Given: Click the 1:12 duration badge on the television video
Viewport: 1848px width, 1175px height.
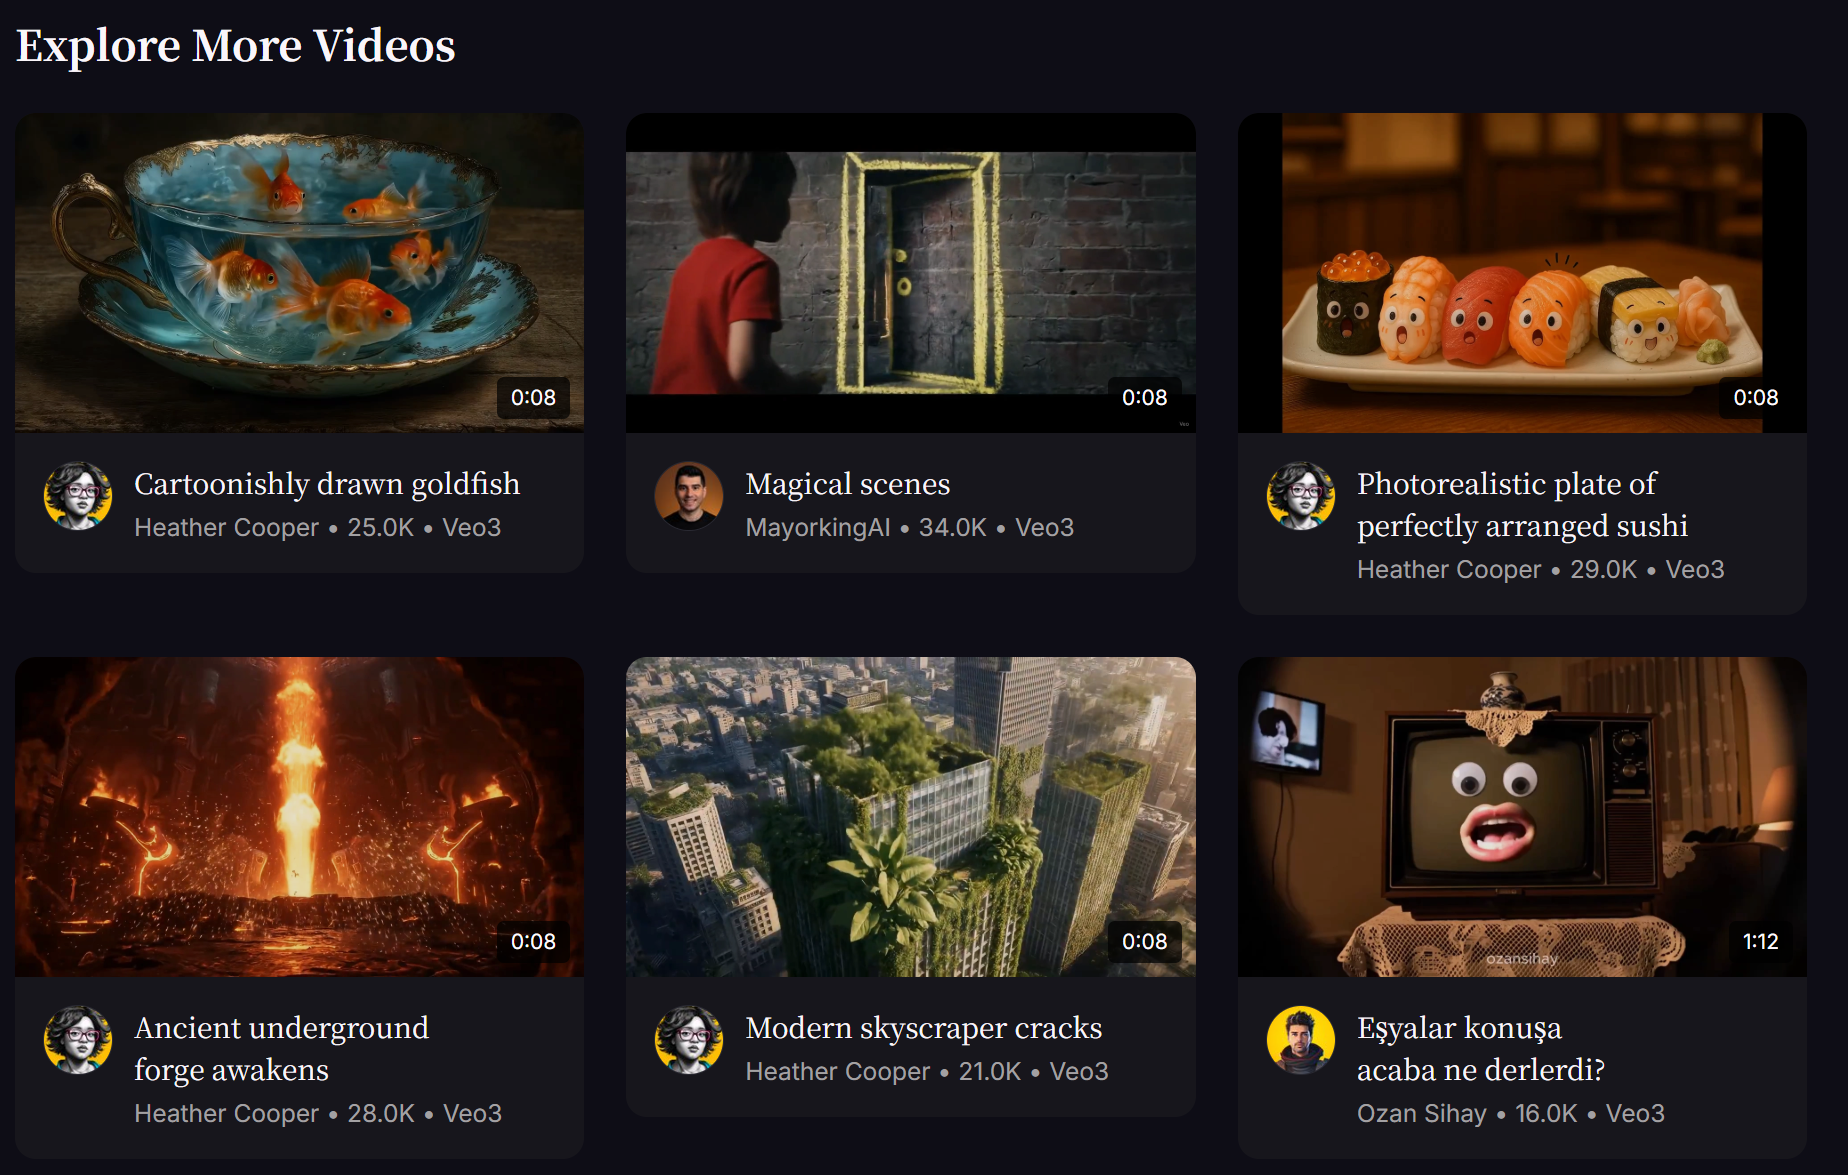Looking at the screenshot, I should (1760, 941).
